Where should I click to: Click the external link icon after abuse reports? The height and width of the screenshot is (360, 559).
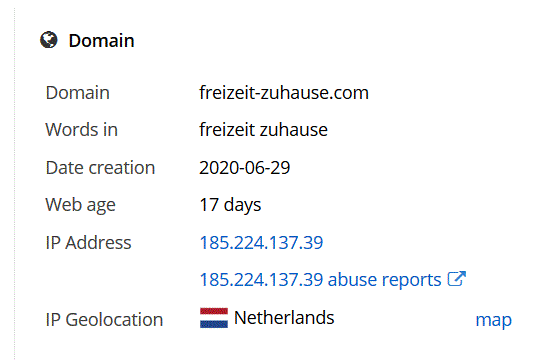456,279
